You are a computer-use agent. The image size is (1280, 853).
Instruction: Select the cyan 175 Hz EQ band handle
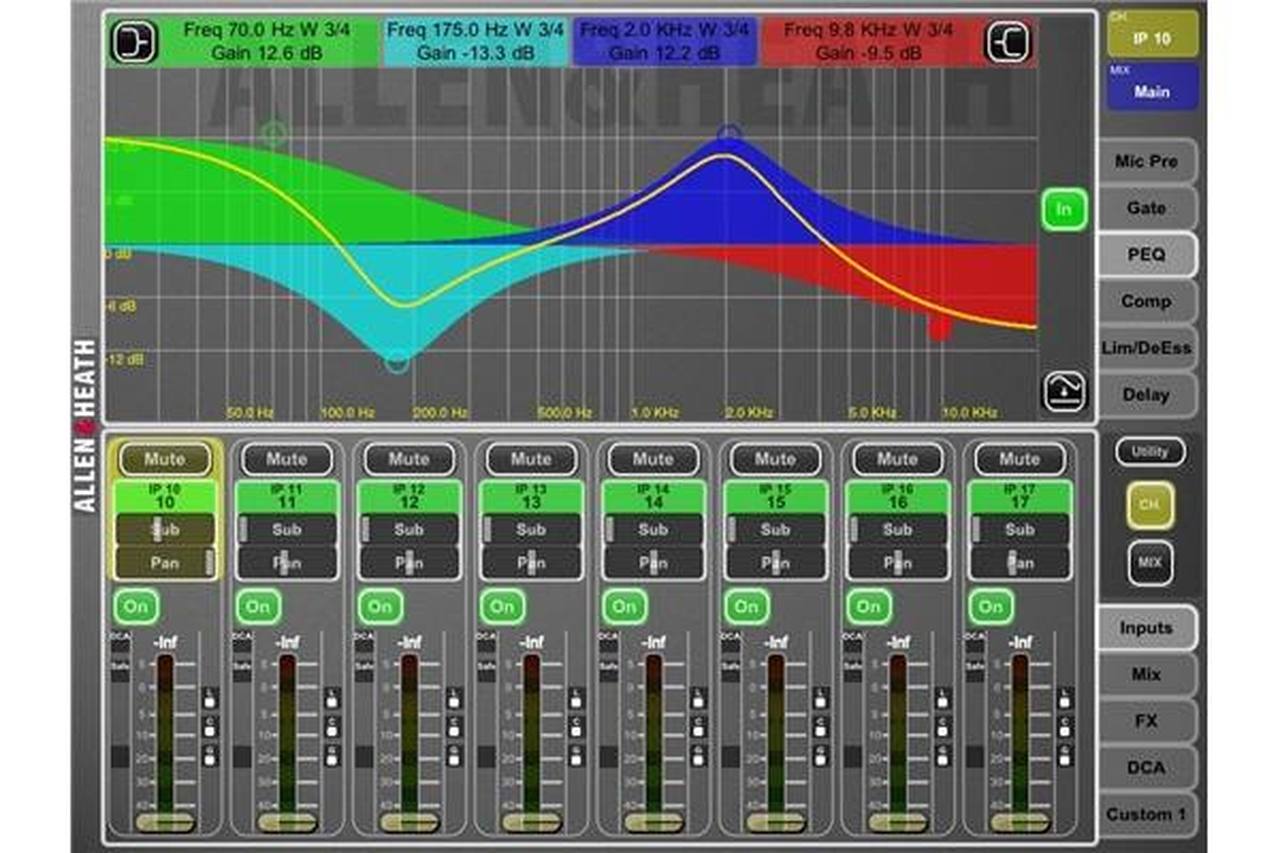[397, 362]
